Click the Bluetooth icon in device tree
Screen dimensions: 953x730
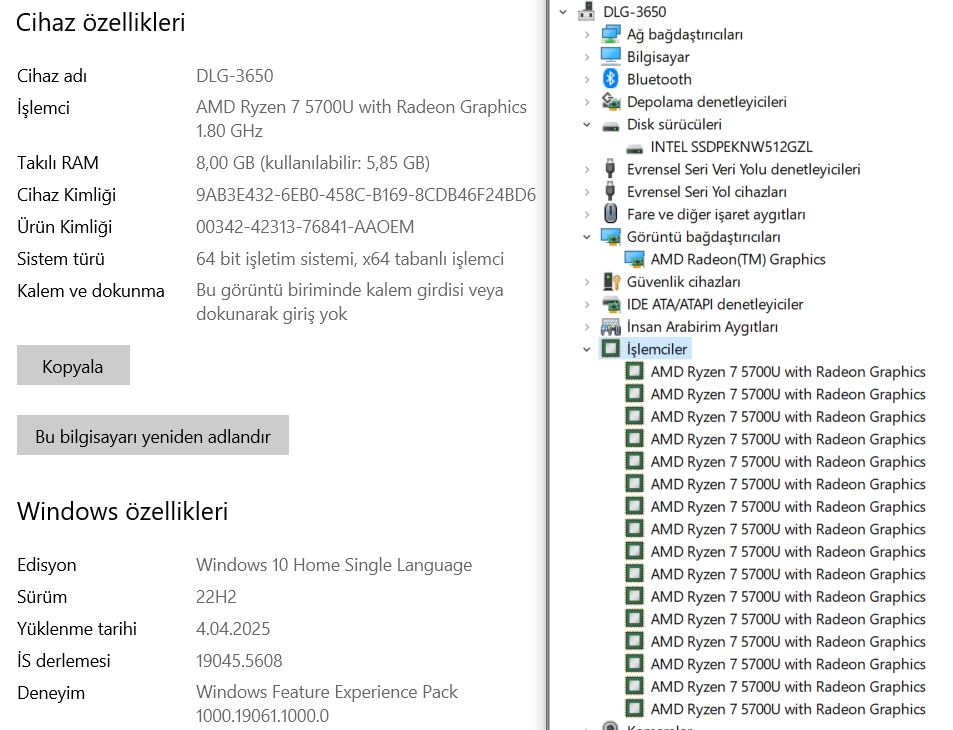pos(611,79)
